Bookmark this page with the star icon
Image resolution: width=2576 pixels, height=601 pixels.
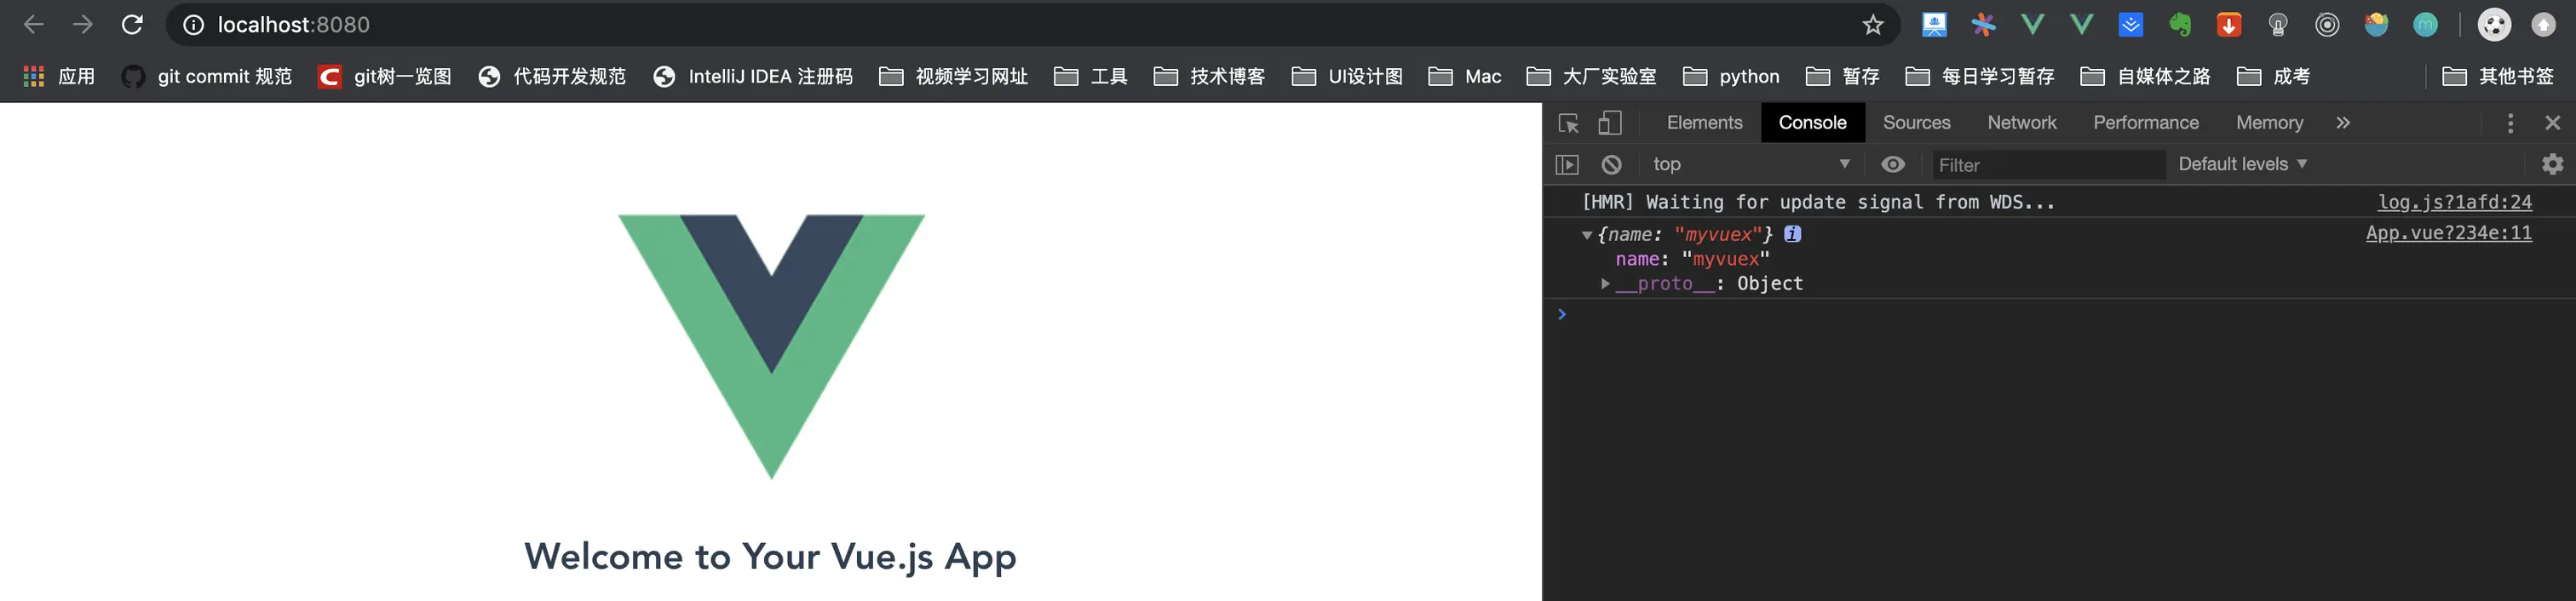click(1873, 25)
